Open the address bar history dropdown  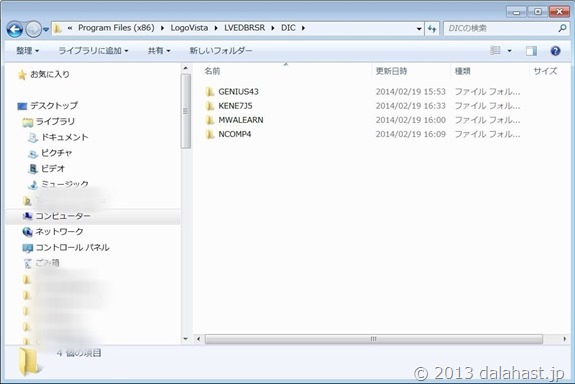pos(419,29)
